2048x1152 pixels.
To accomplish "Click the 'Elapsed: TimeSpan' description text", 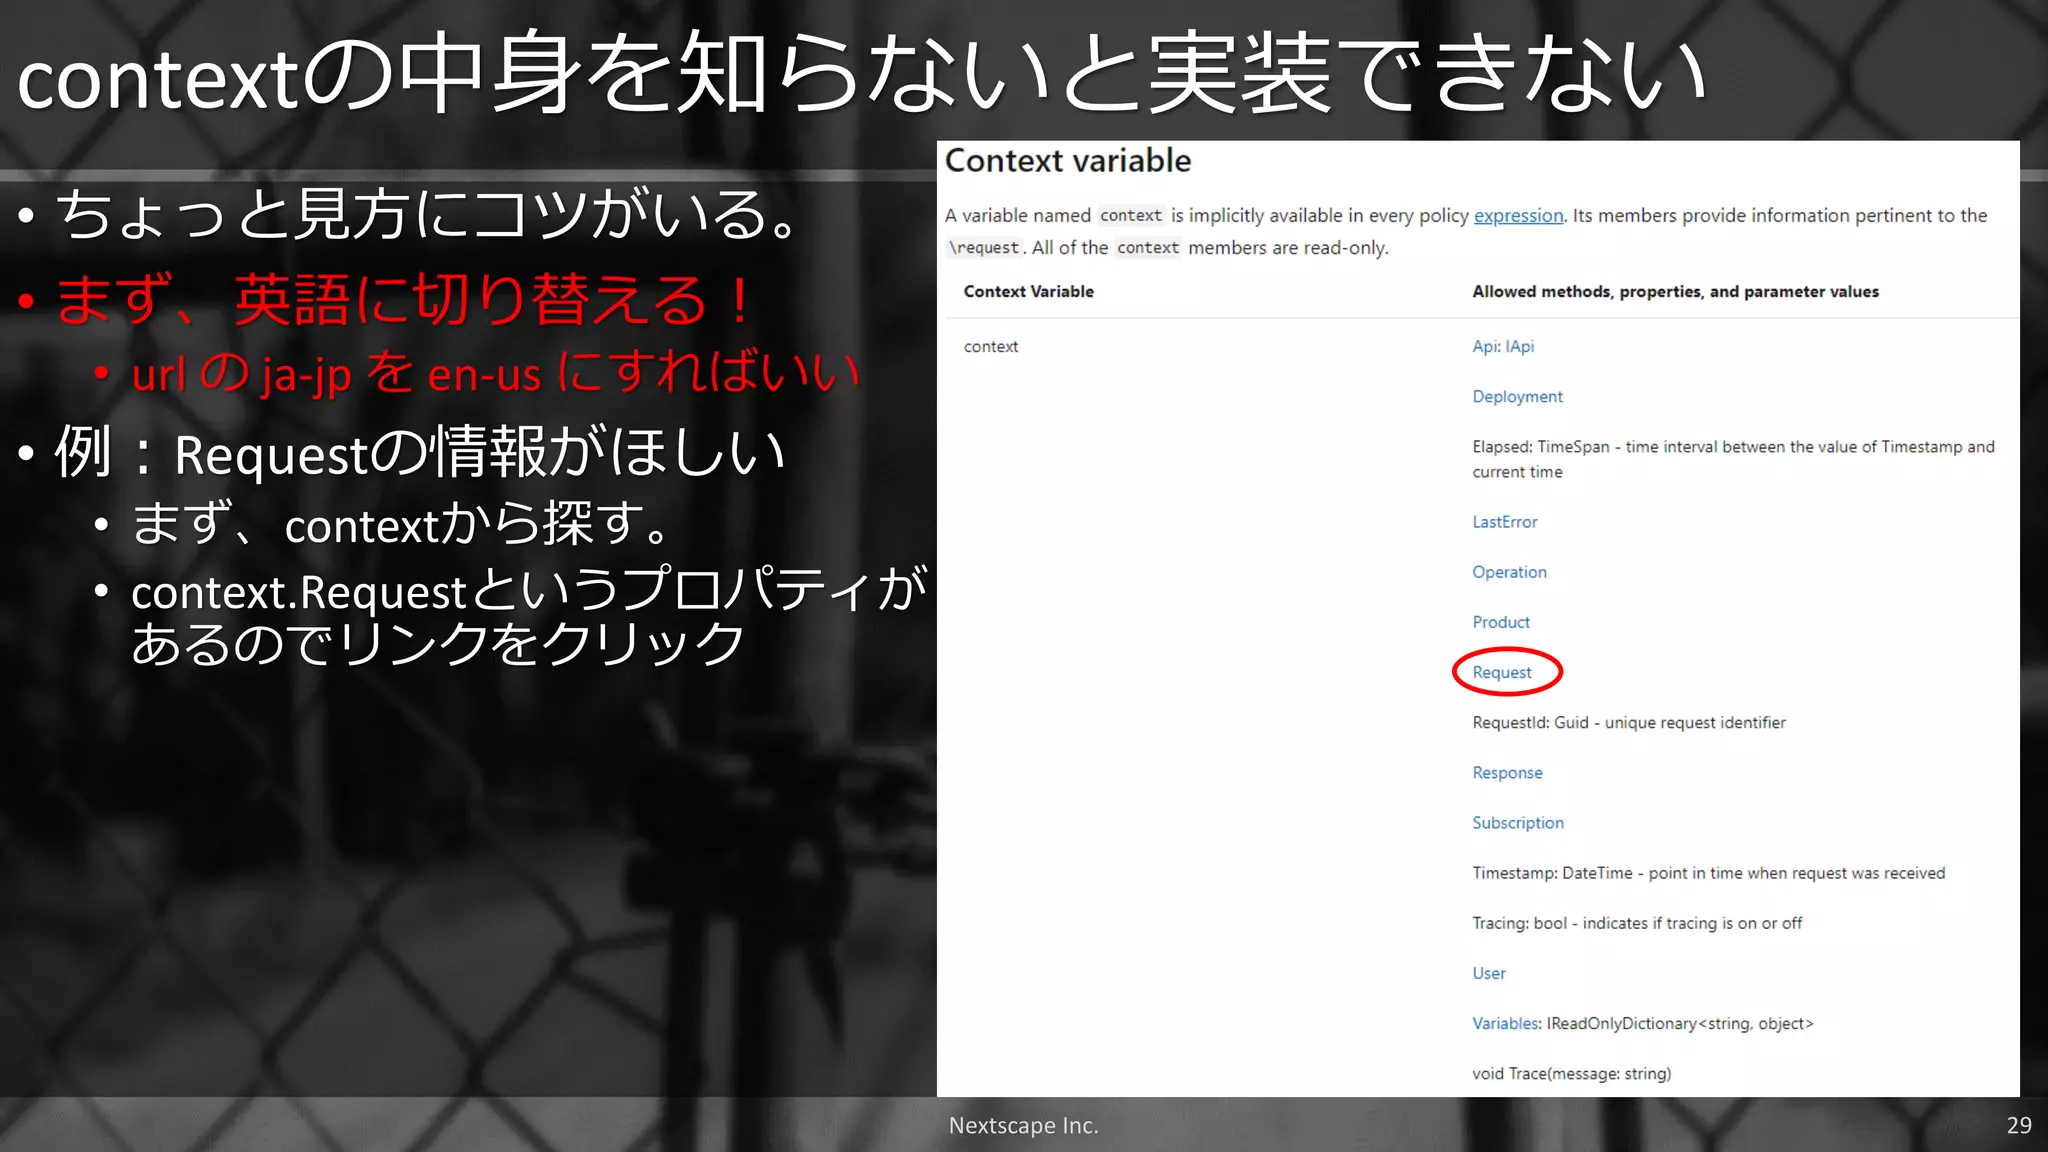I will click(1733, 459).
